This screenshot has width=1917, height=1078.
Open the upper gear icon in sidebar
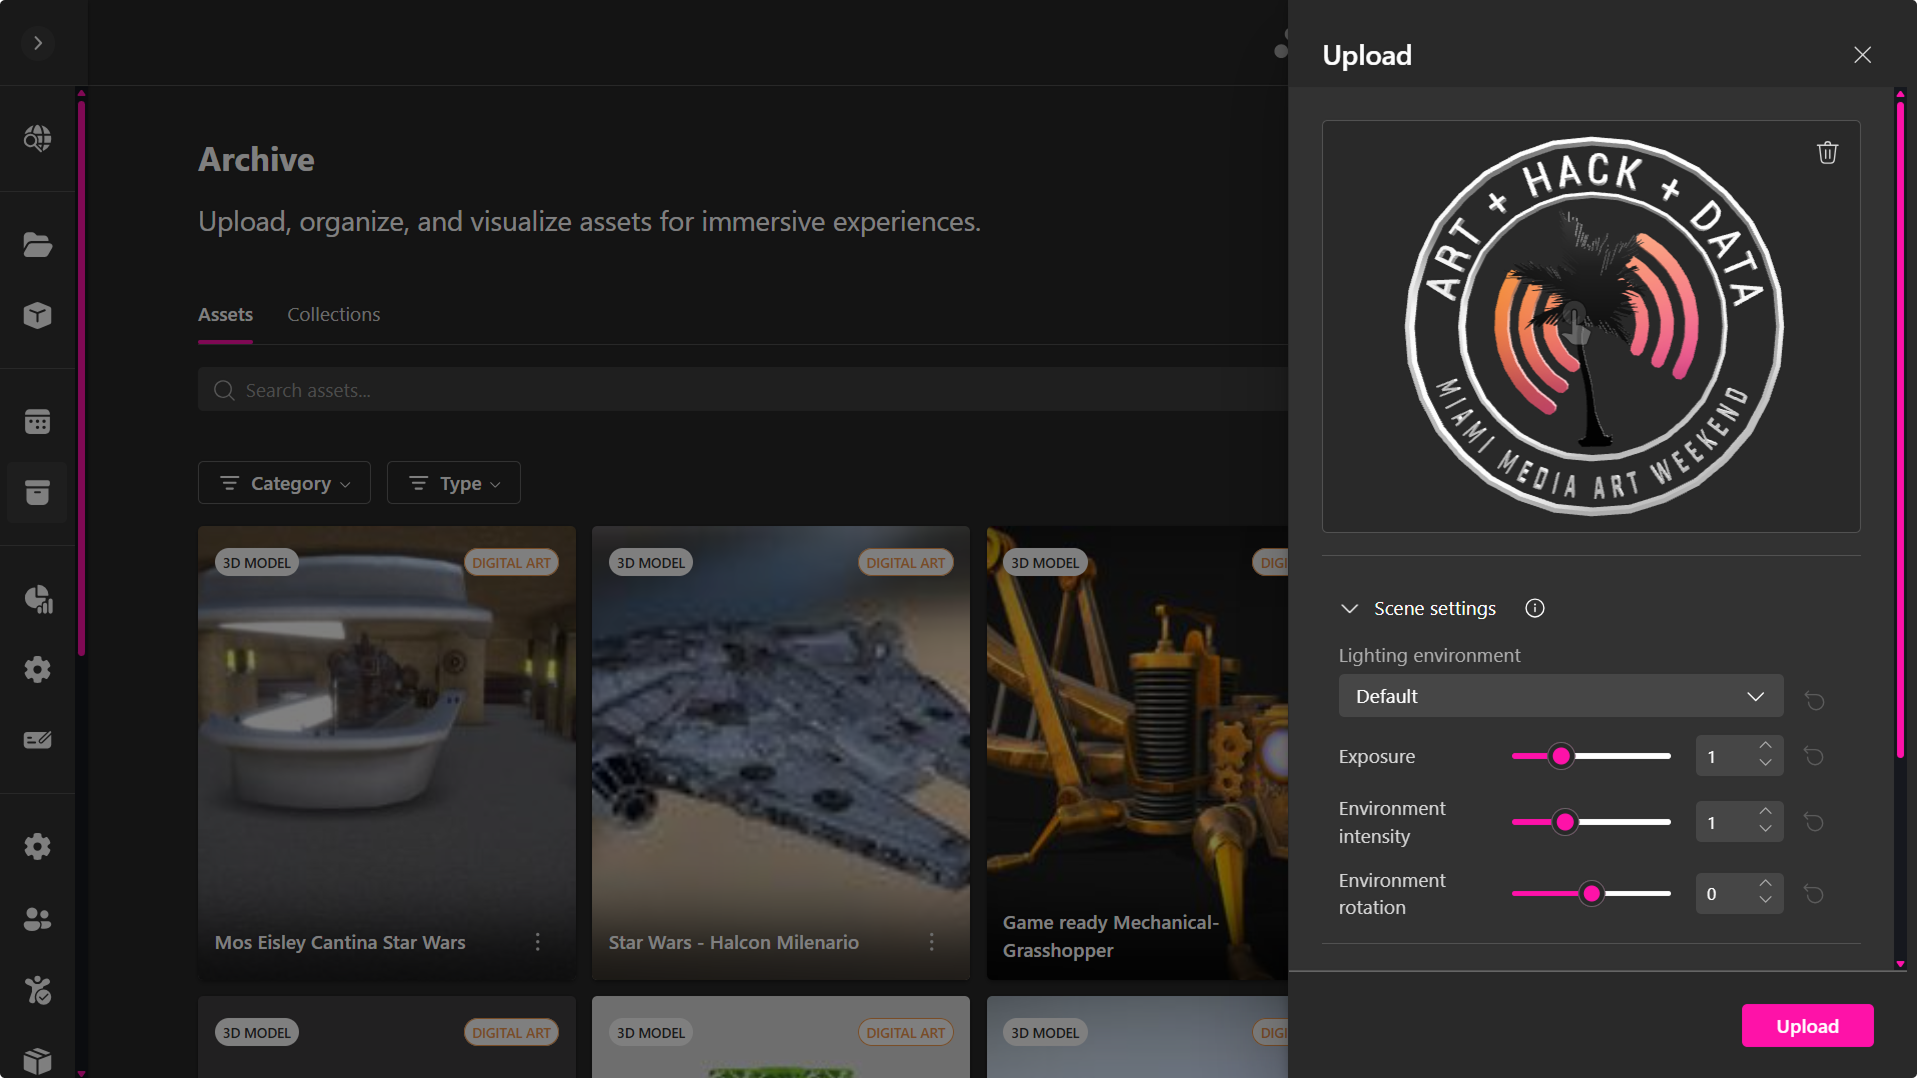pos(38,670)
